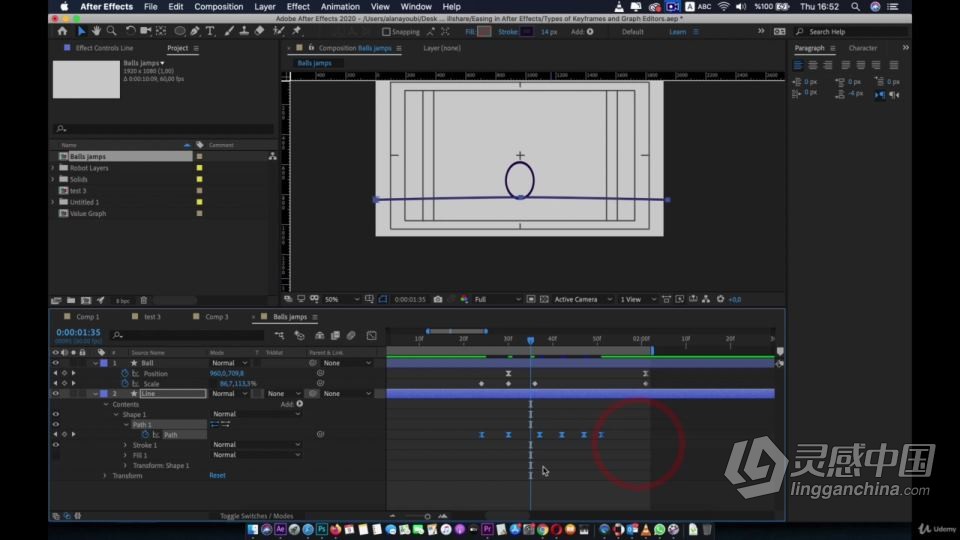Hide the Line layer eye
960x540 pixels.
coord(56,394)
